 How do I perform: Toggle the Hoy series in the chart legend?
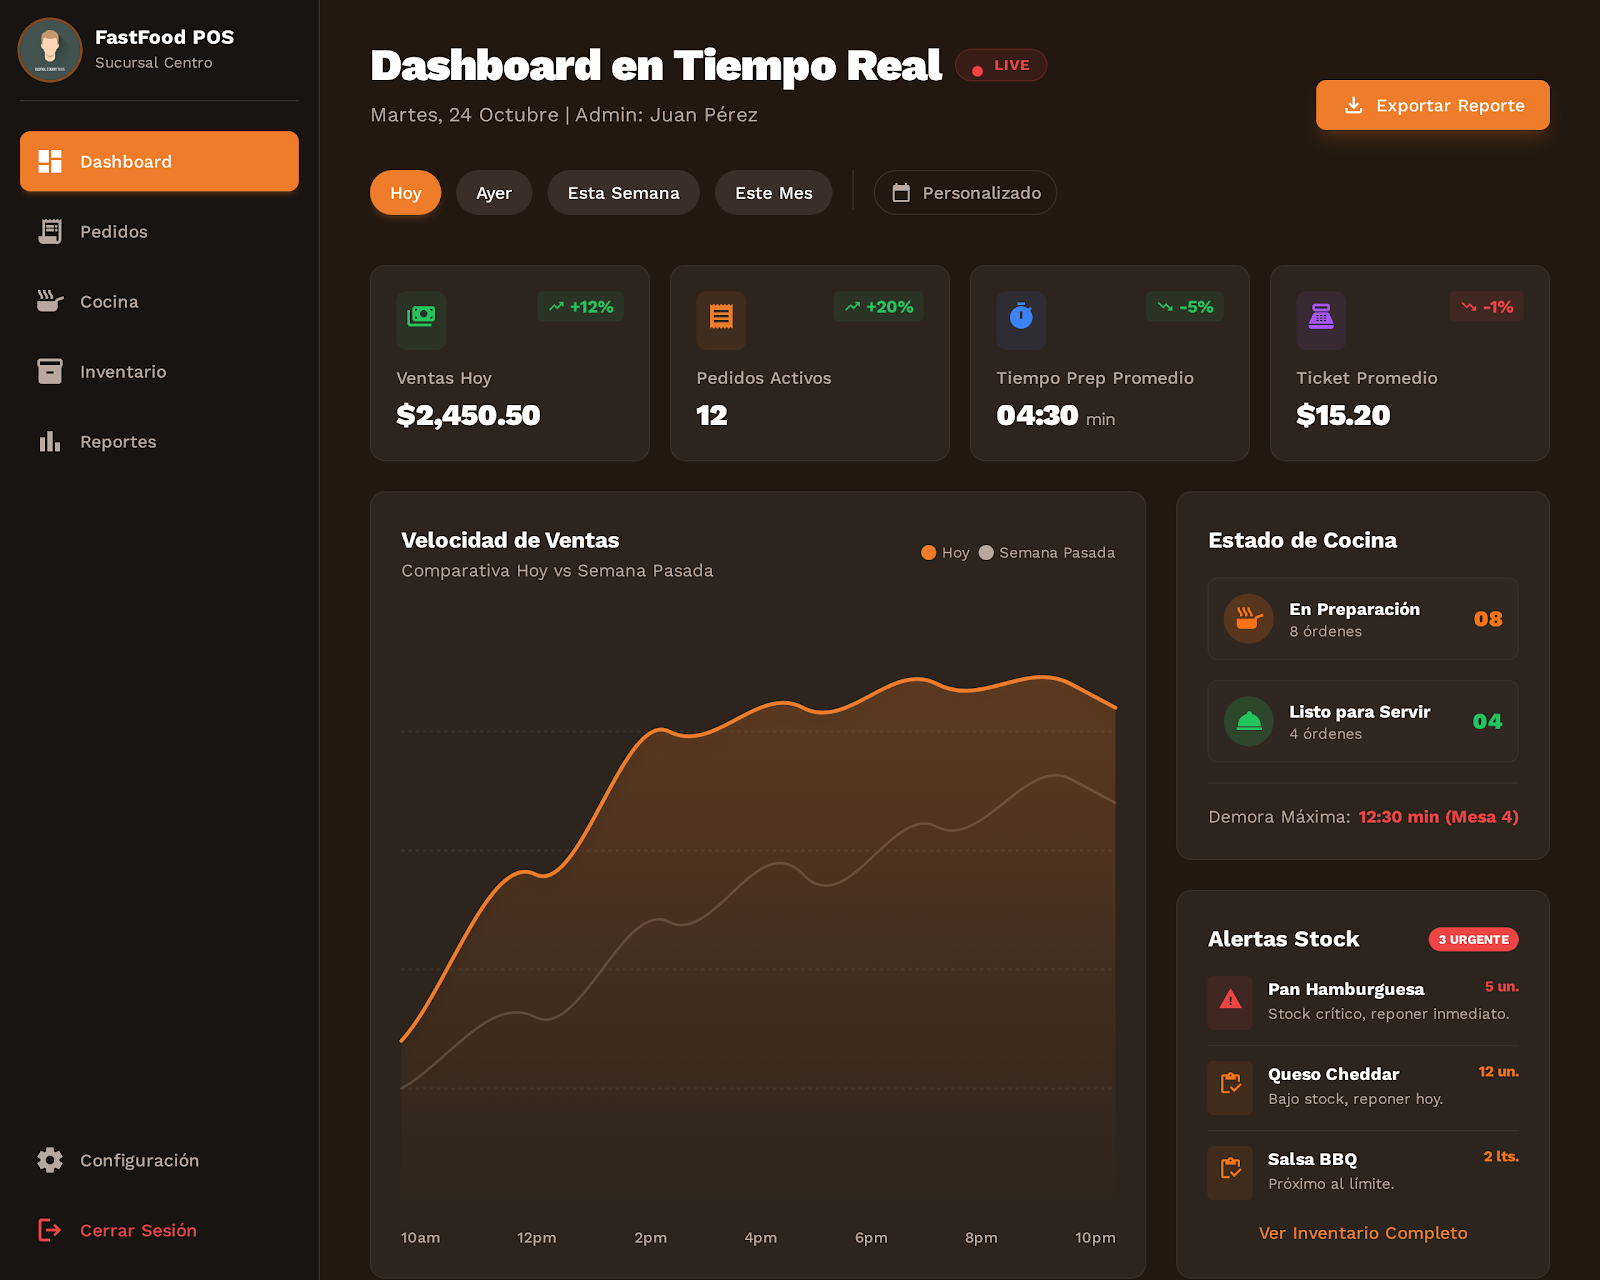click(x=928, y=552)
